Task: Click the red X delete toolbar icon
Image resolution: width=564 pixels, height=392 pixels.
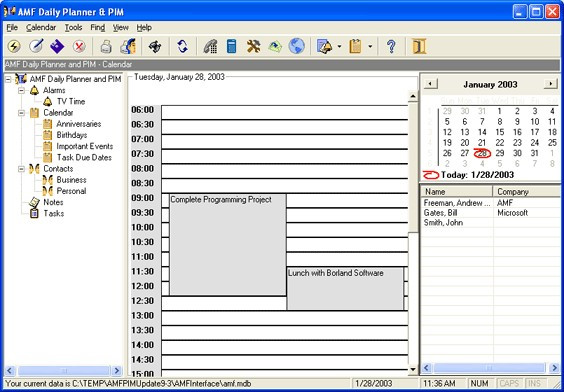Action: click(79, 46)
